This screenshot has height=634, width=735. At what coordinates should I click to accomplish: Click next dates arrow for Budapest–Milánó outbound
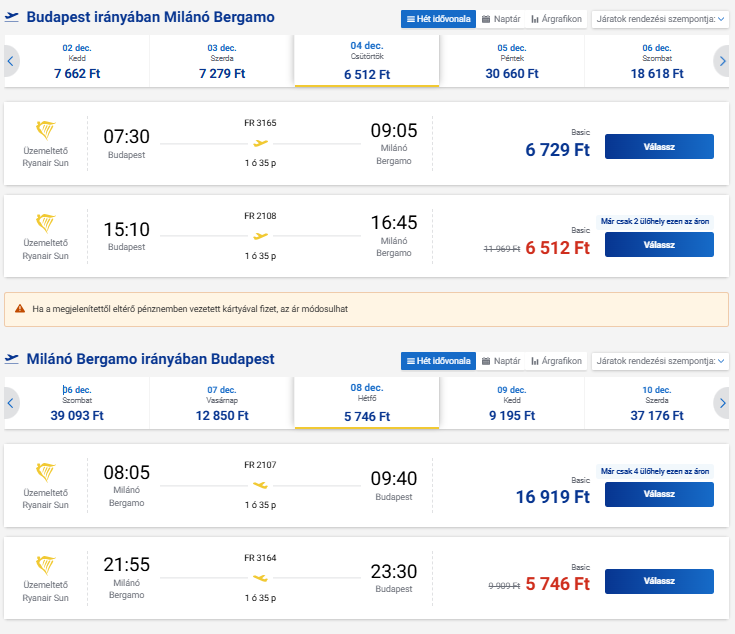pos(722,61)
